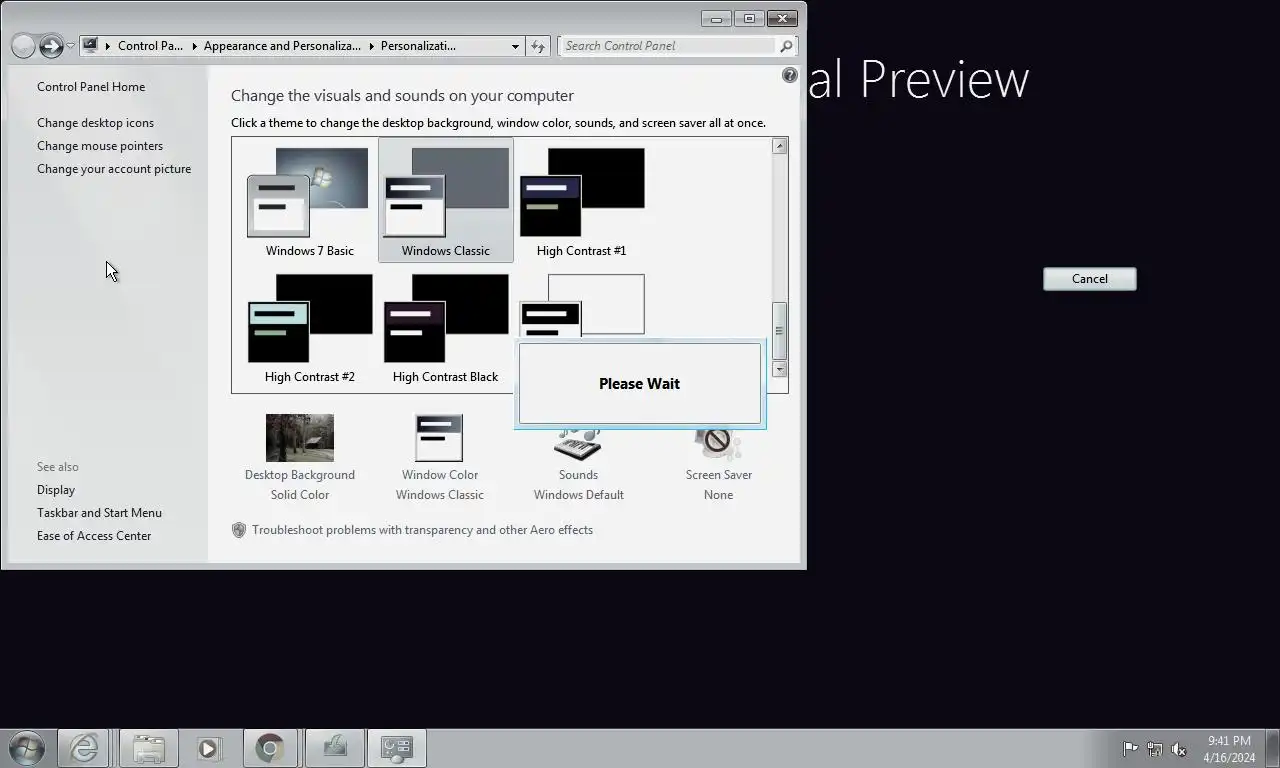Select the Windows Classic theme
The height and width of the screenshot is (768, 1280).
[x=445, y=202]
